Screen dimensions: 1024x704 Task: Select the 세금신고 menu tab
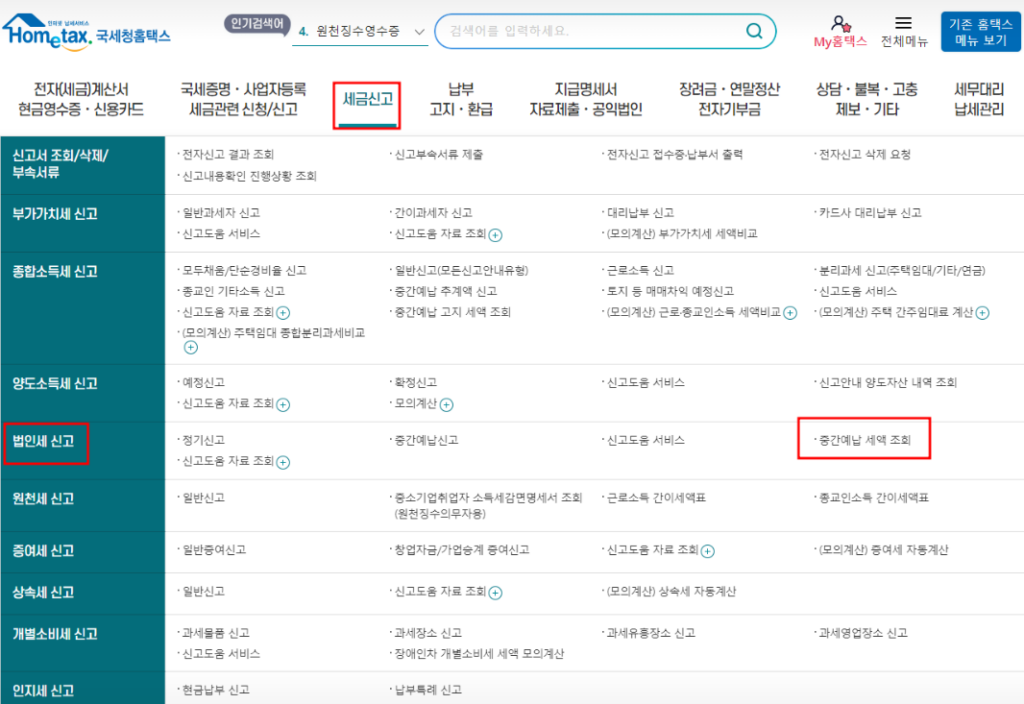(x=368, y=99)
